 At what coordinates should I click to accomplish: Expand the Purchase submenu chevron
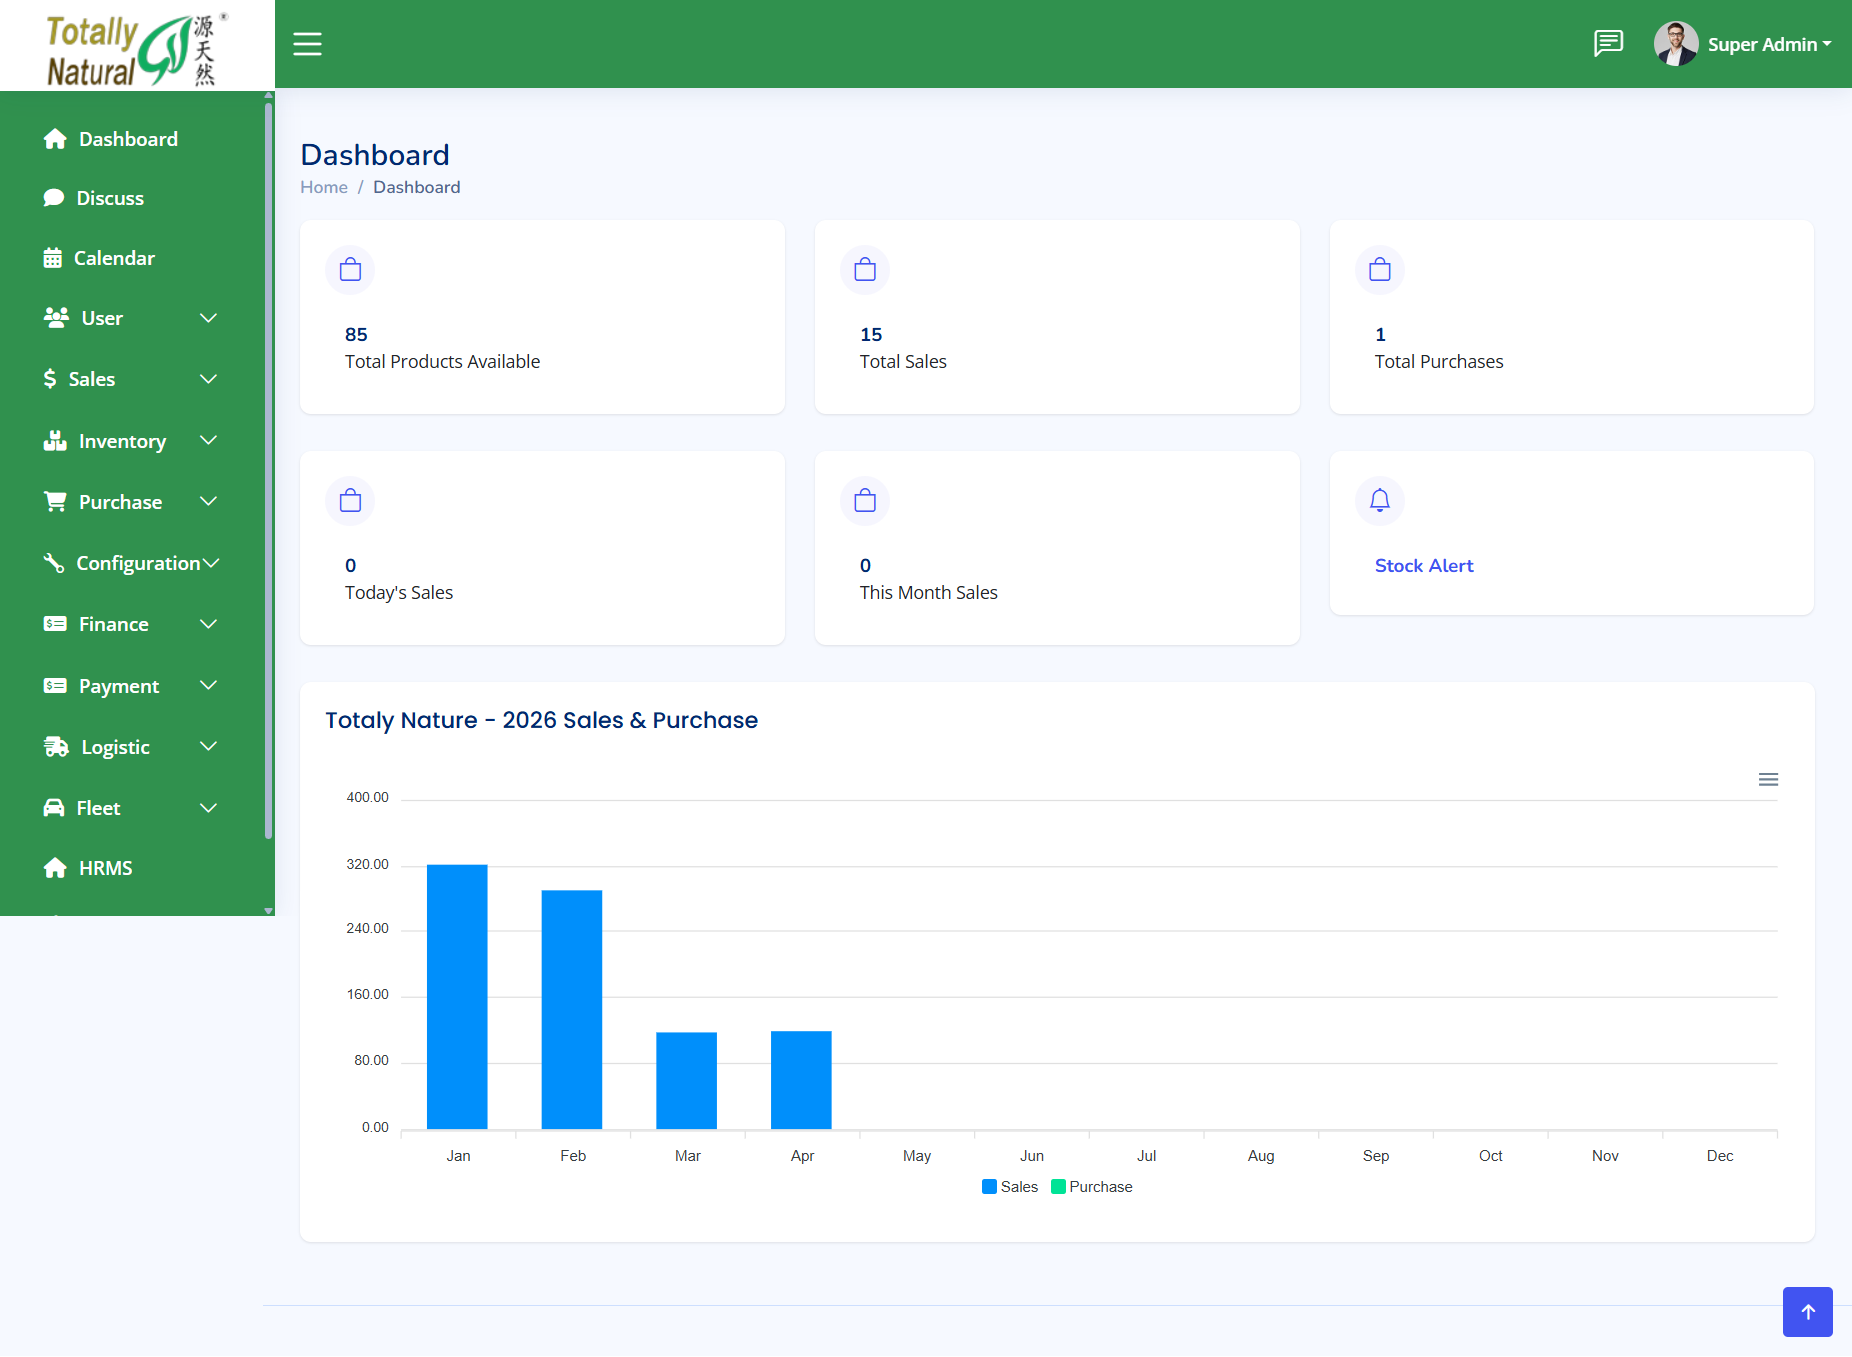coord(208,502)
